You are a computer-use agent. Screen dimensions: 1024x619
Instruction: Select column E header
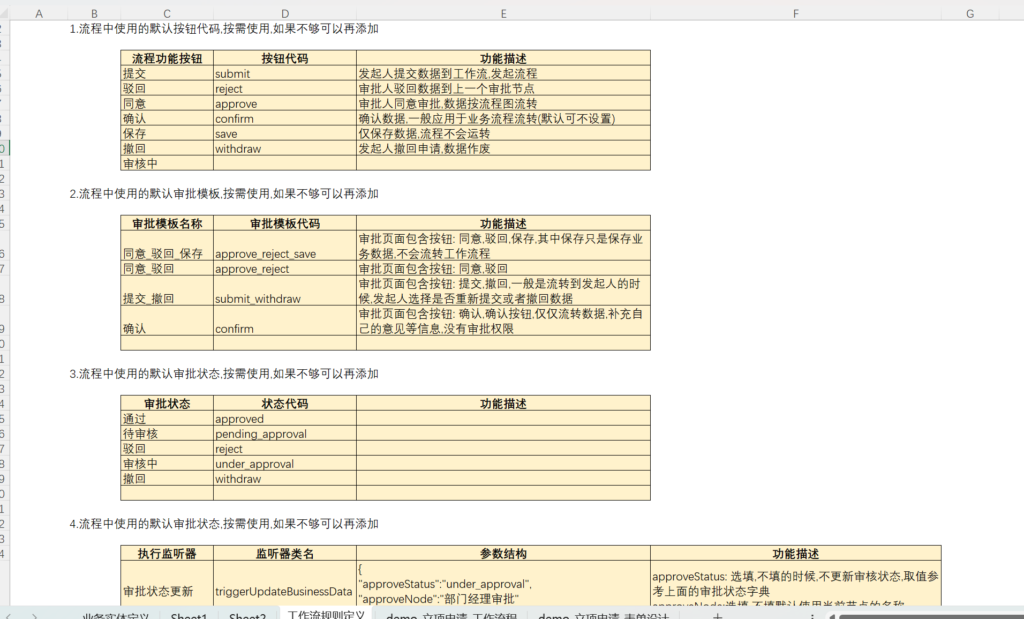coord(504,14)
